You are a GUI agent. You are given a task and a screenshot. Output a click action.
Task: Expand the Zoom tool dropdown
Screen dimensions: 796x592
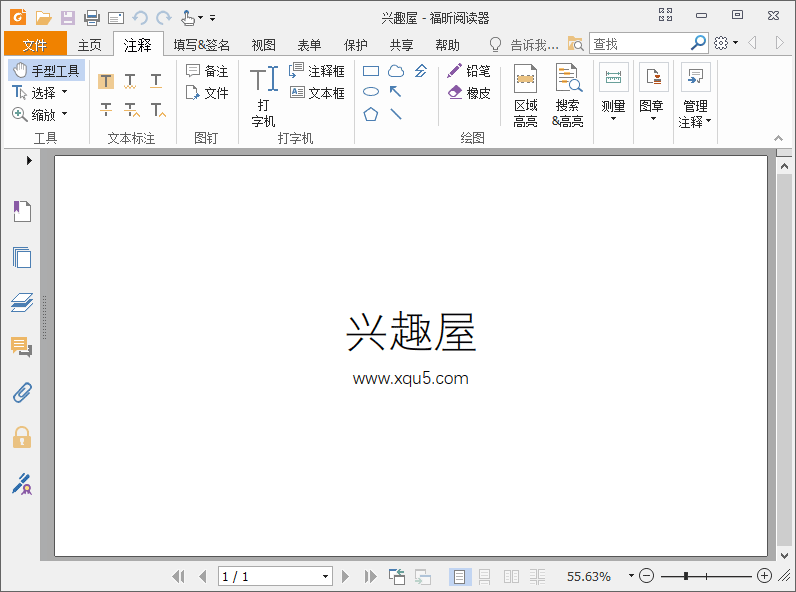(x=64, y=114)
